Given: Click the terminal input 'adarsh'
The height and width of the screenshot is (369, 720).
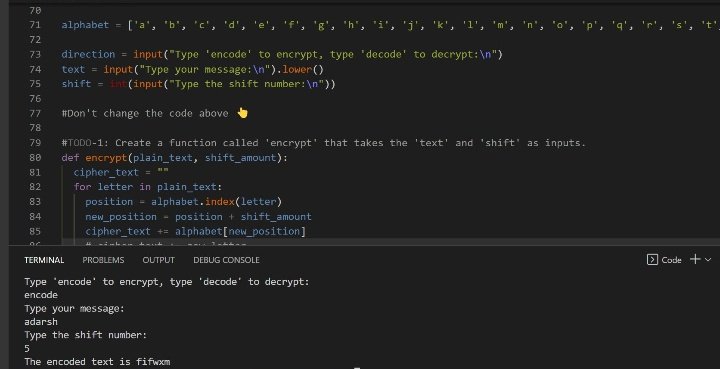Looking at the screenshot, I should click(41, 322).
